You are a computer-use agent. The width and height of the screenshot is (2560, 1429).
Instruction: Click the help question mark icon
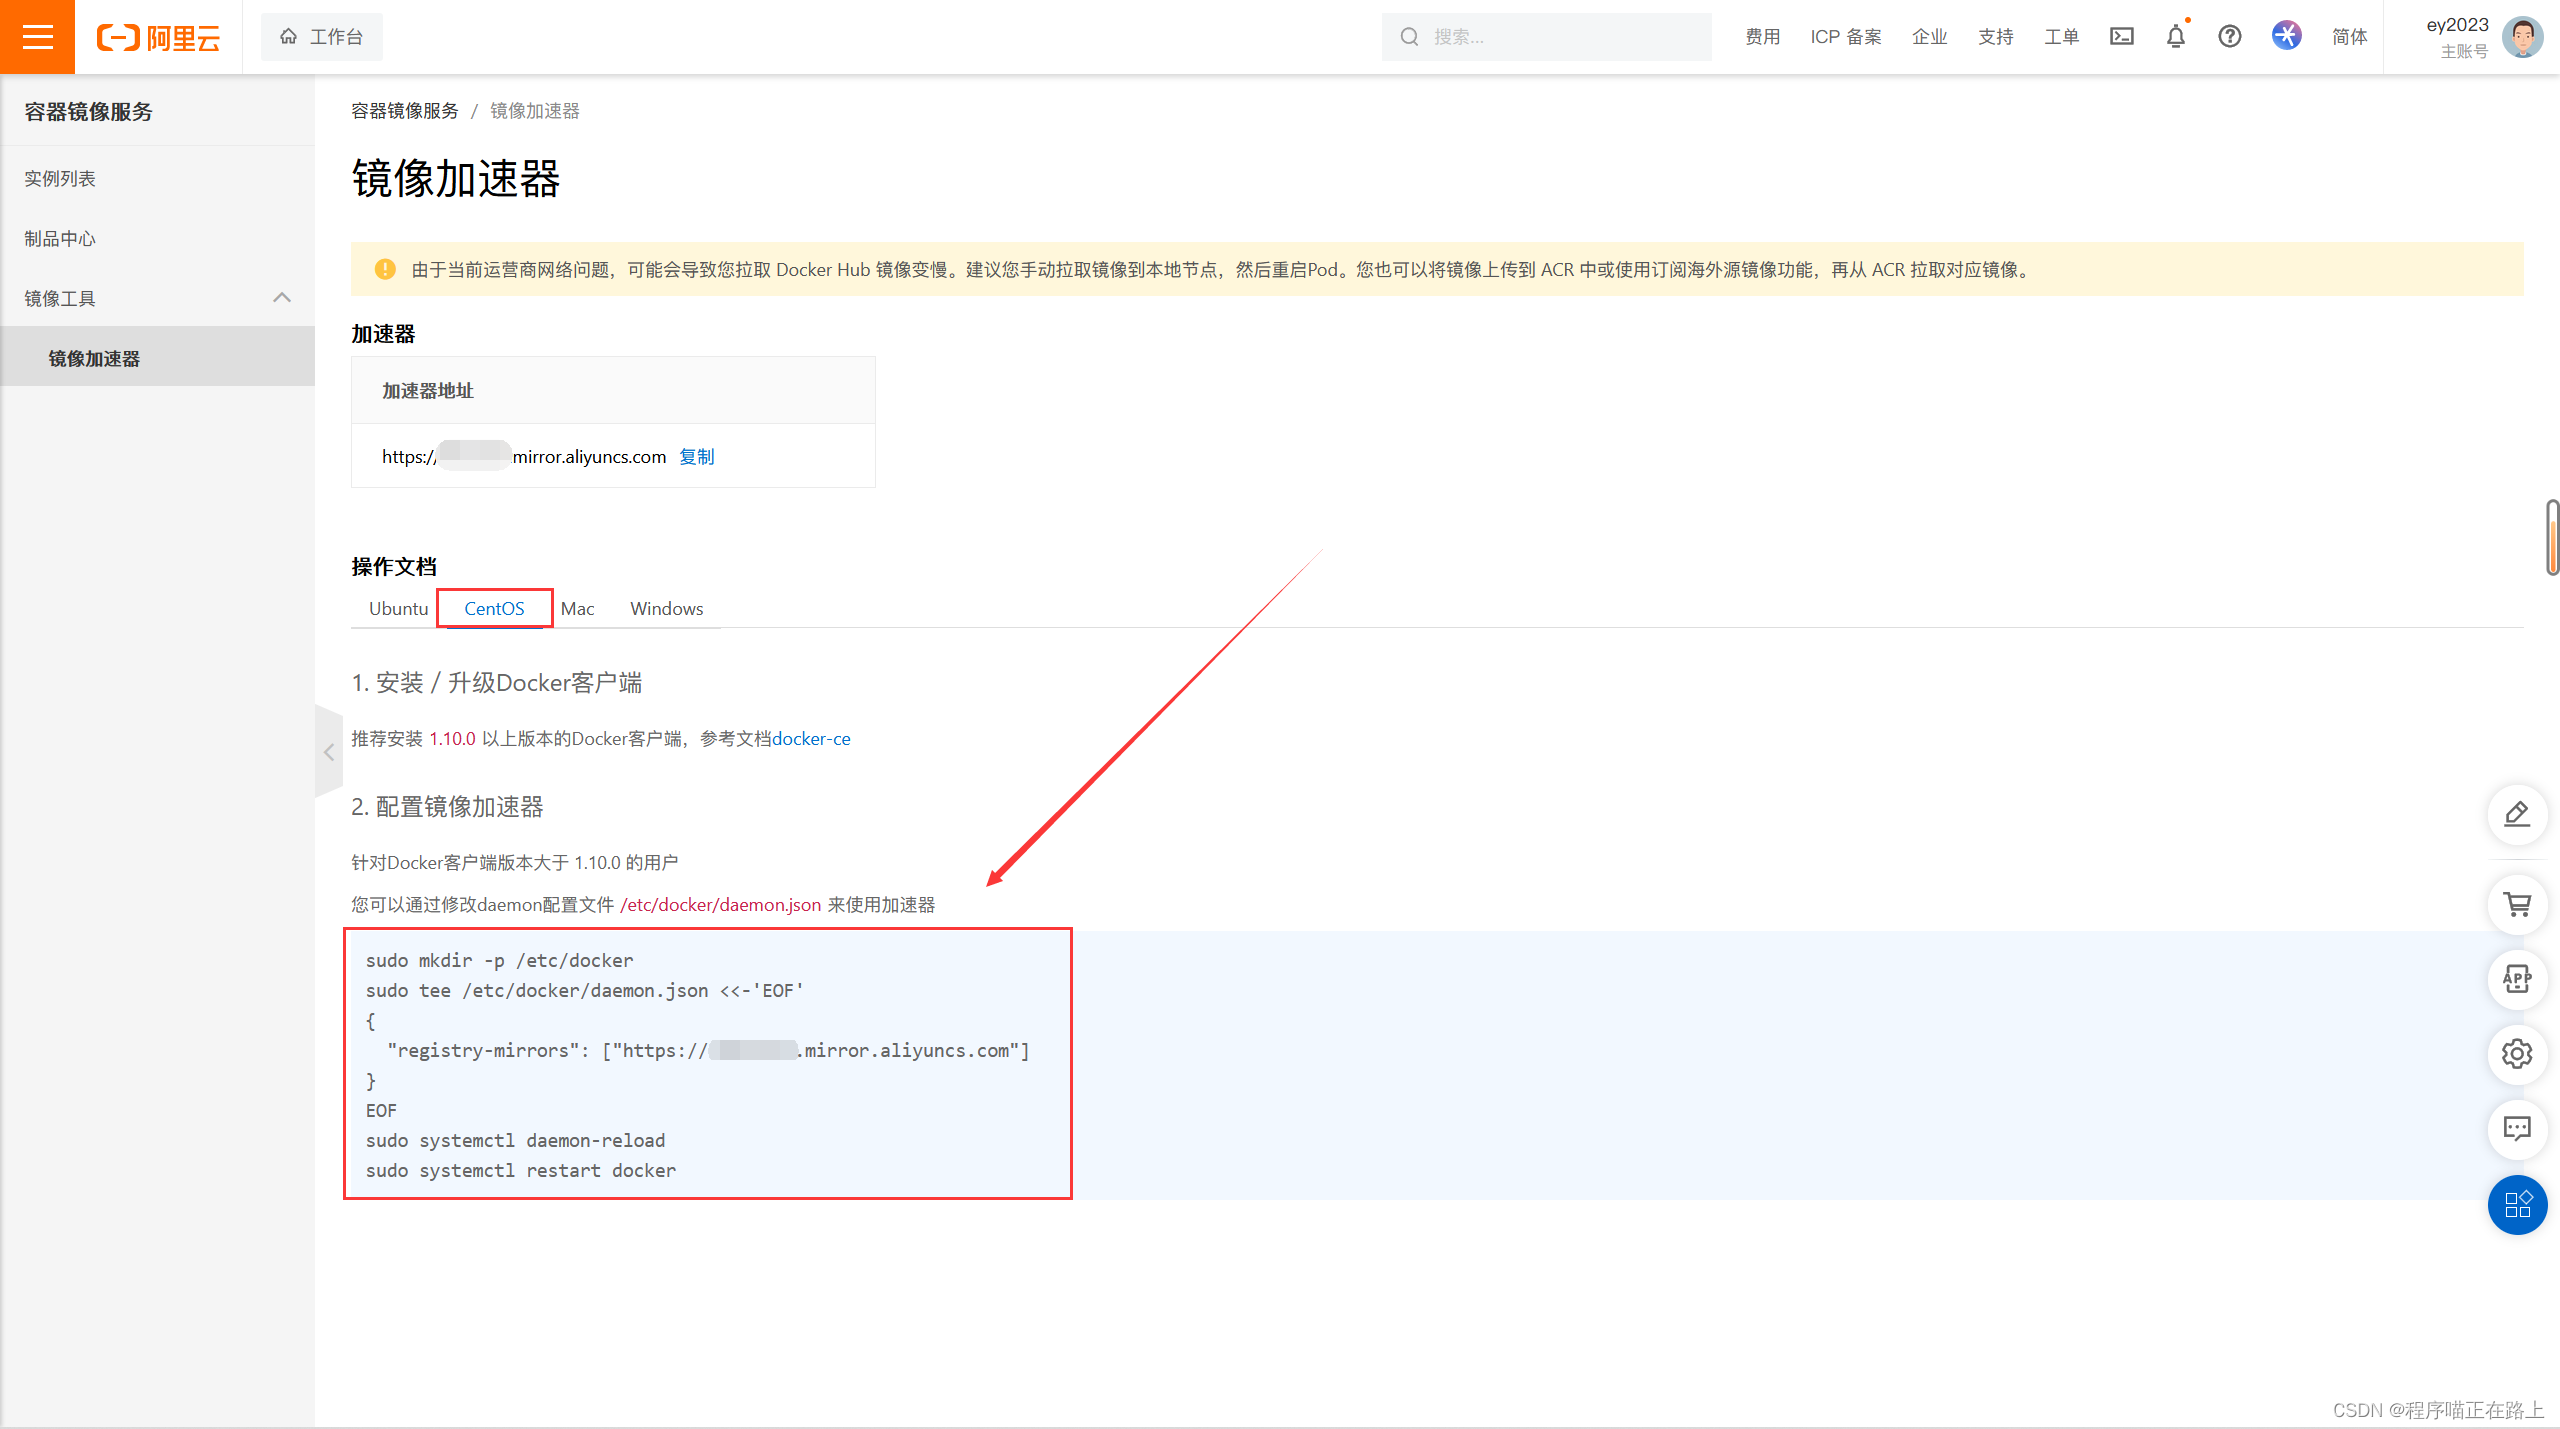pos(2229,37)
